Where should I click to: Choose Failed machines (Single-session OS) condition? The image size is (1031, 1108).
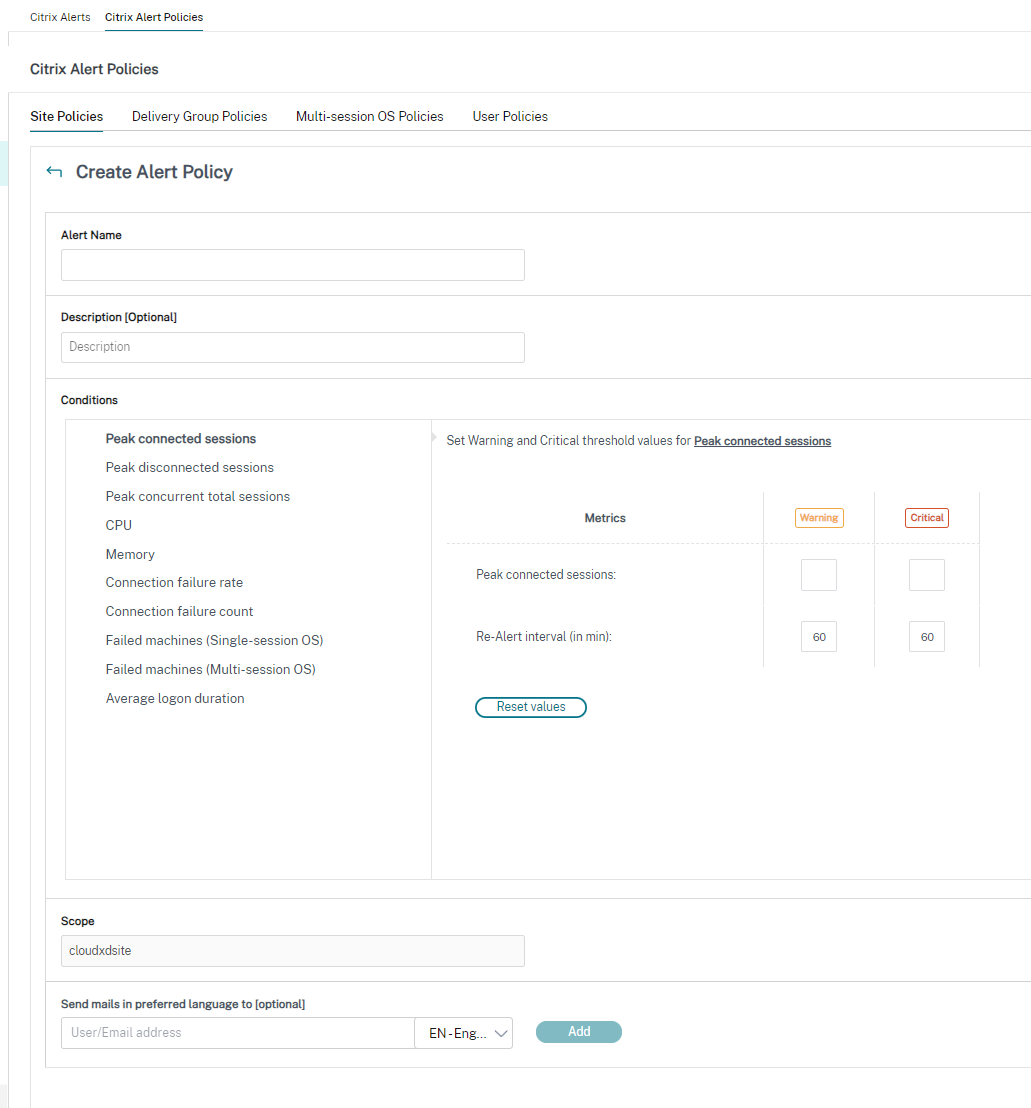click(214, 640)
